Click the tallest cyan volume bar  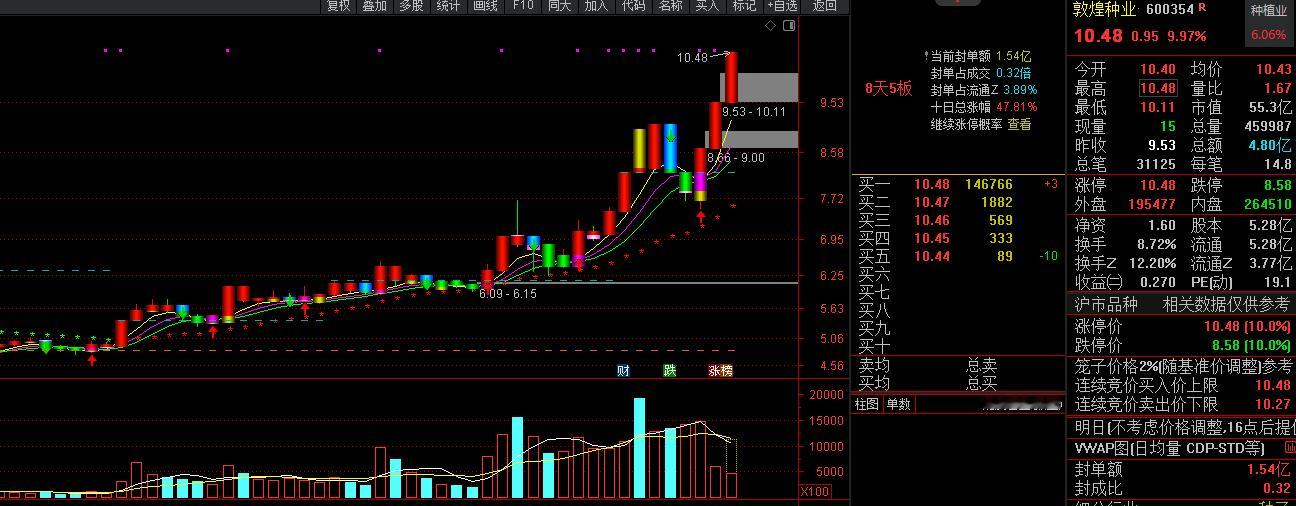pos(639,448)
